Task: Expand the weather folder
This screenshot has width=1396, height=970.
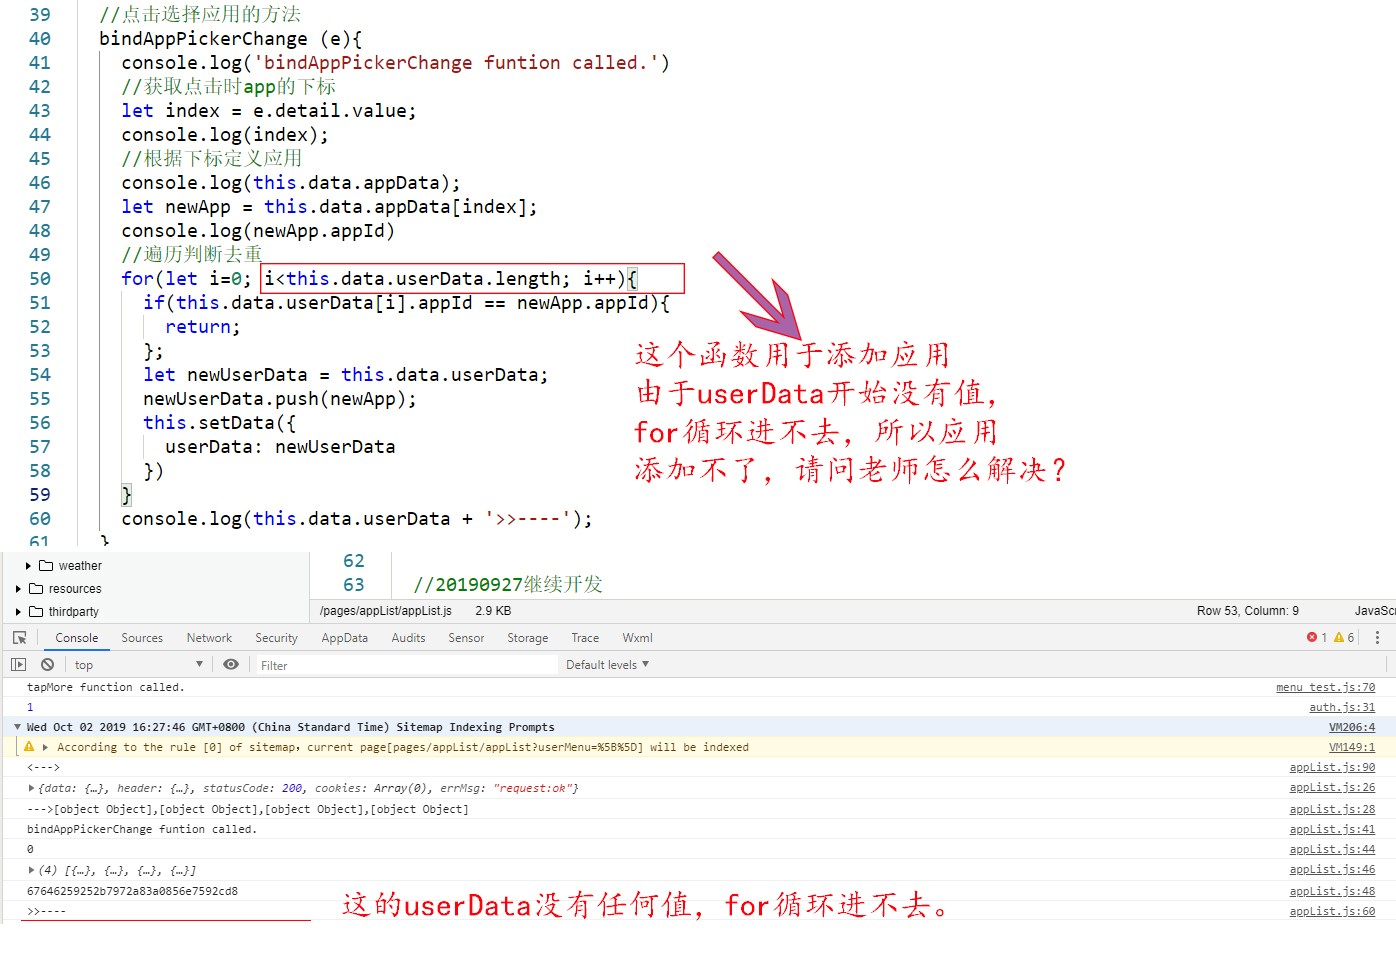Action: [28, 565]
